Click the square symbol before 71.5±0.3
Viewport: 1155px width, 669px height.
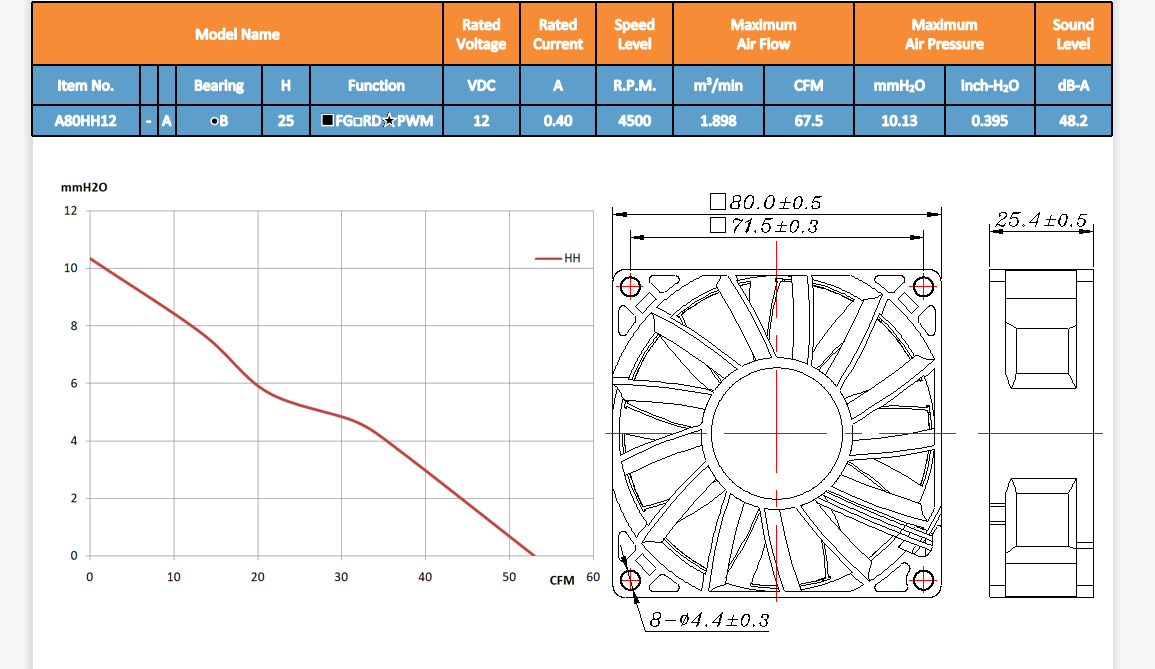pyautogui.click(x=717, y=225)
